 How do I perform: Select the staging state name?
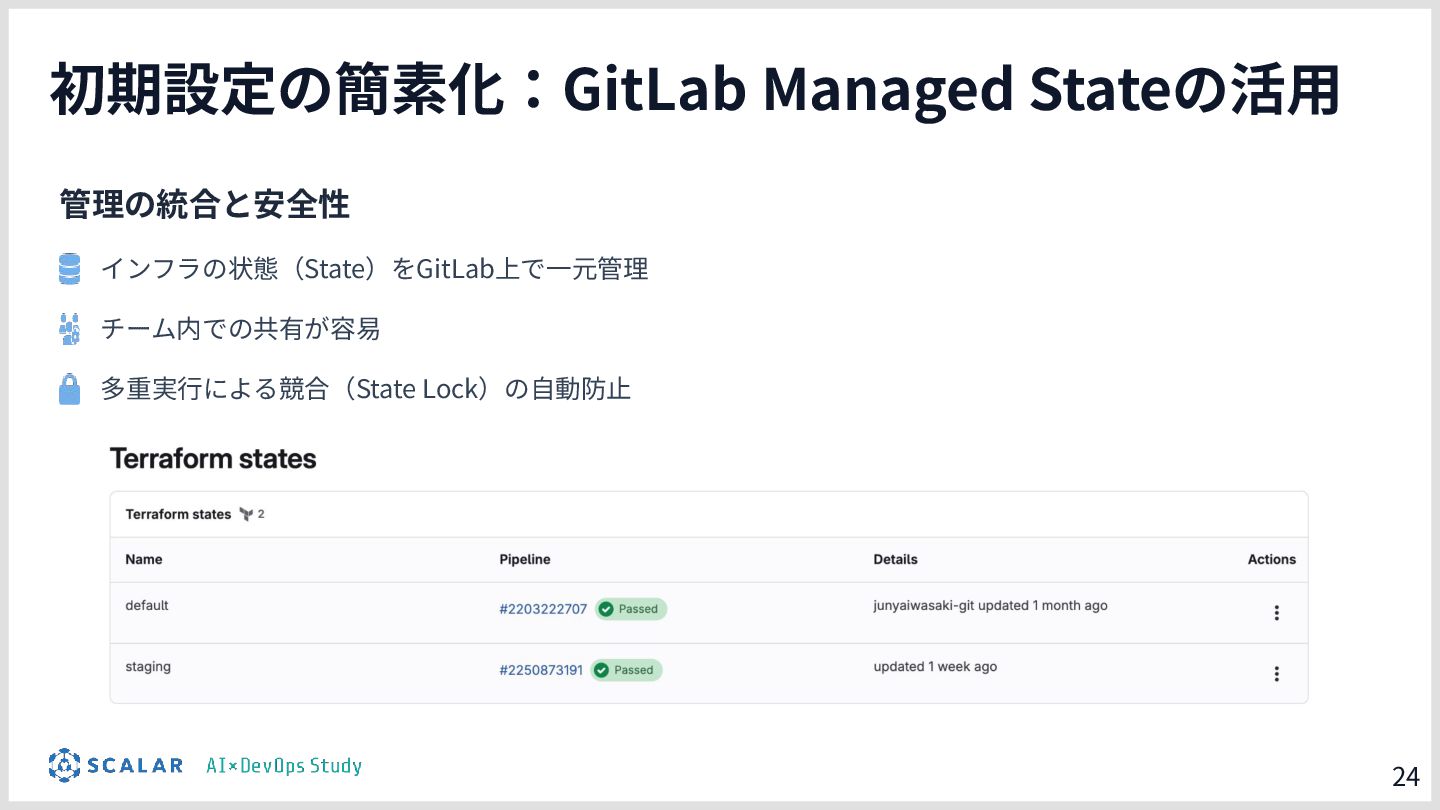click(148, 666)
